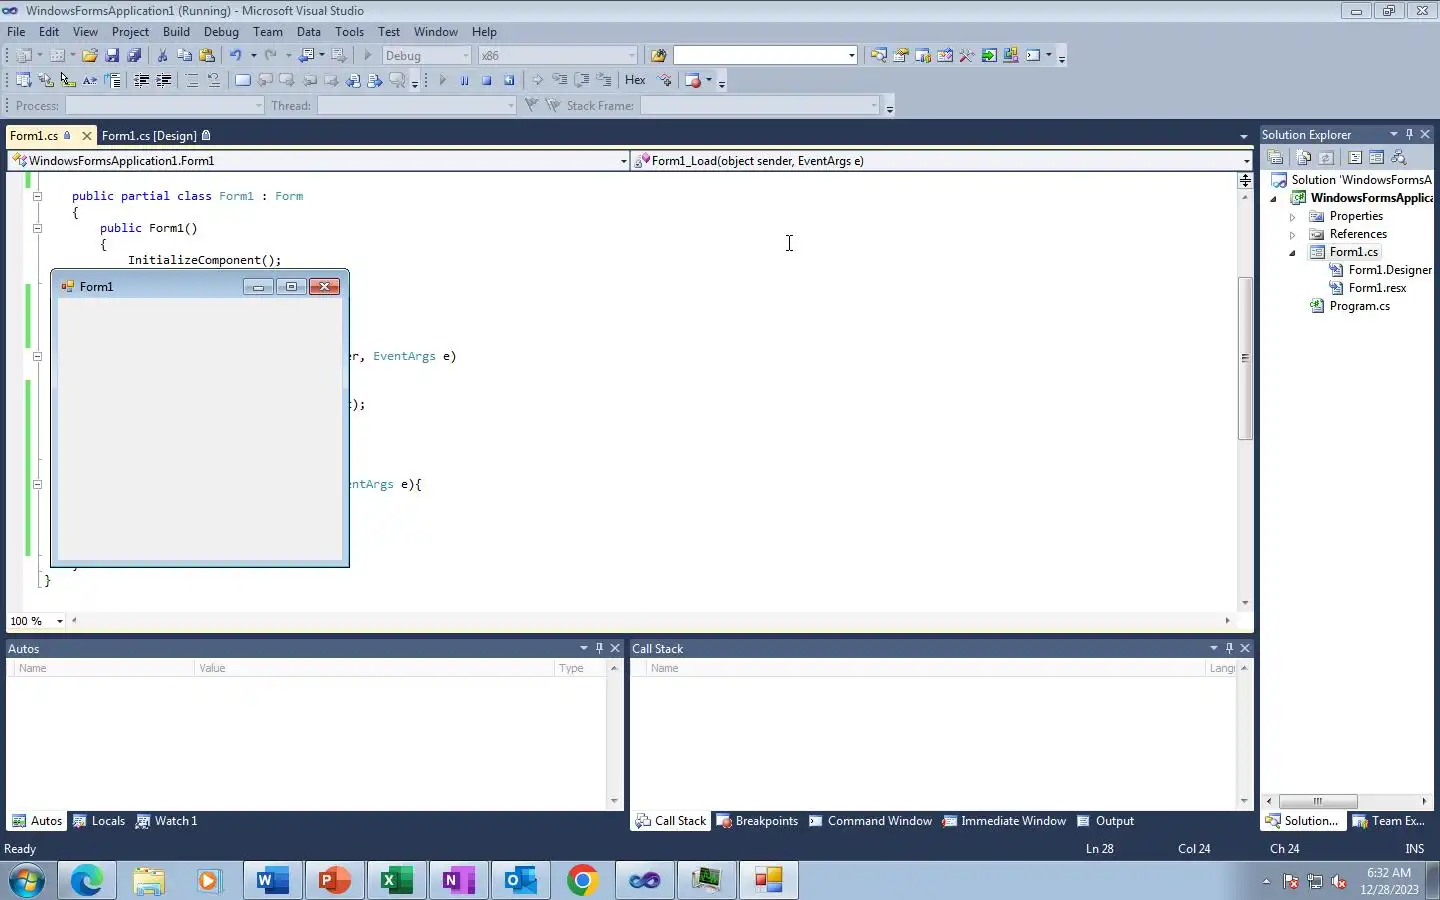Click the Windows Start button
This screenshot has height=900, width=1440.
(x=27, y=881)
